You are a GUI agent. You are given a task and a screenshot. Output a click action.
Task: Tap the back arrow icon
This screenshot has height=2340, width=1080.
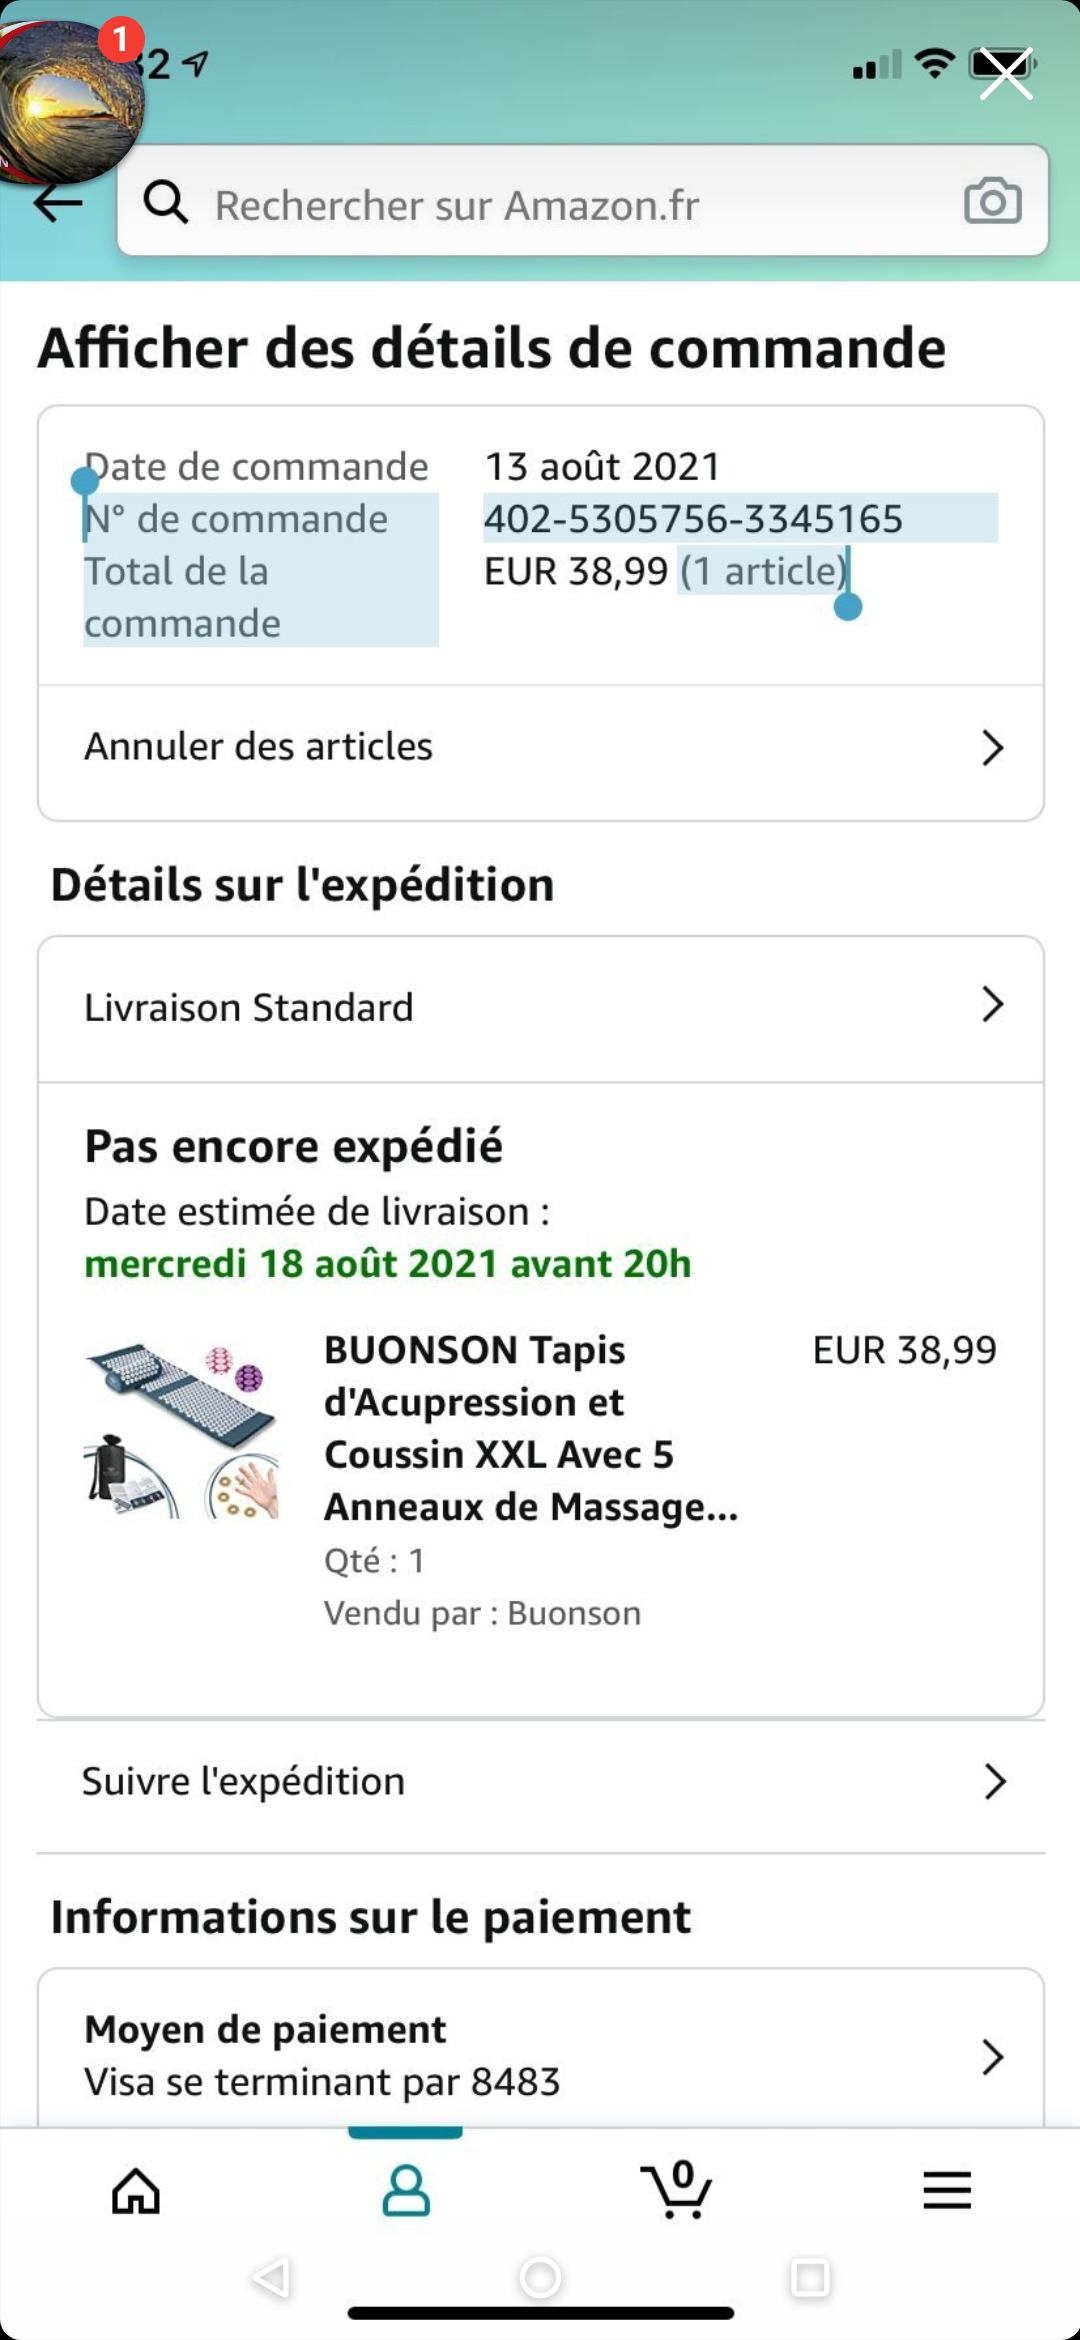point(57,204)
